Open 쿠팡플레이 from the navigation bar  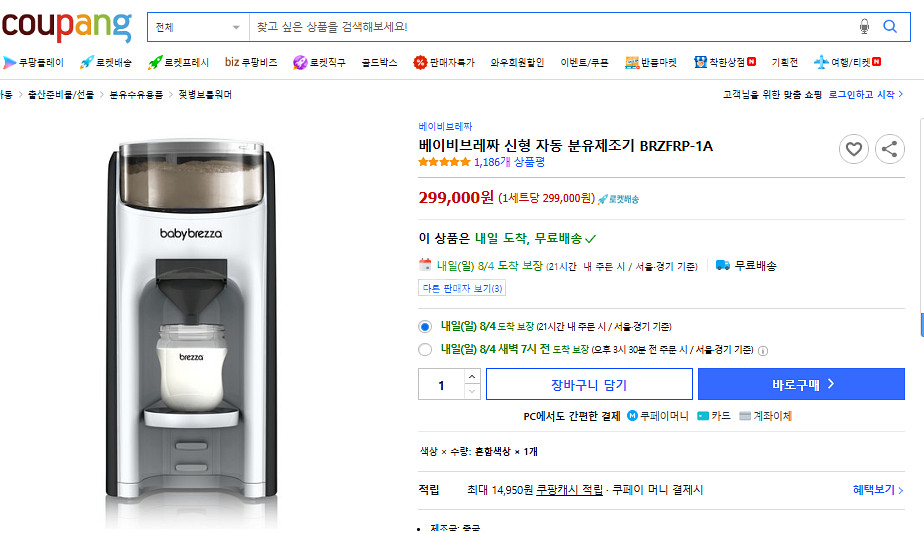[34, 62]
